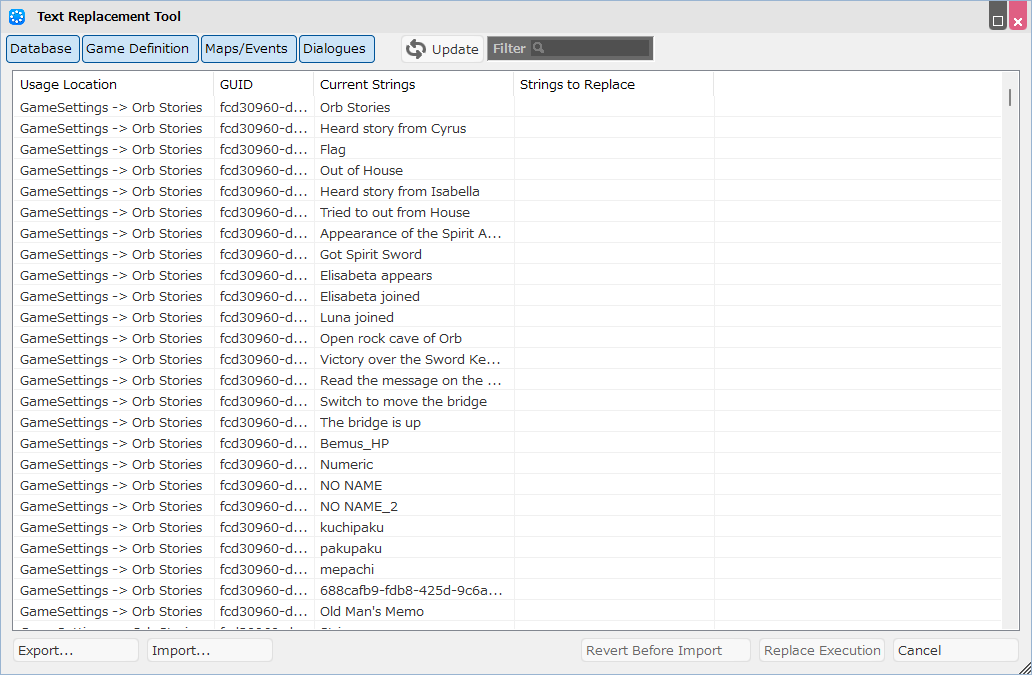This screenshot has width=1032, height=675.
Task: Click Revert Before Import
Action: click(x=665, y=650)
